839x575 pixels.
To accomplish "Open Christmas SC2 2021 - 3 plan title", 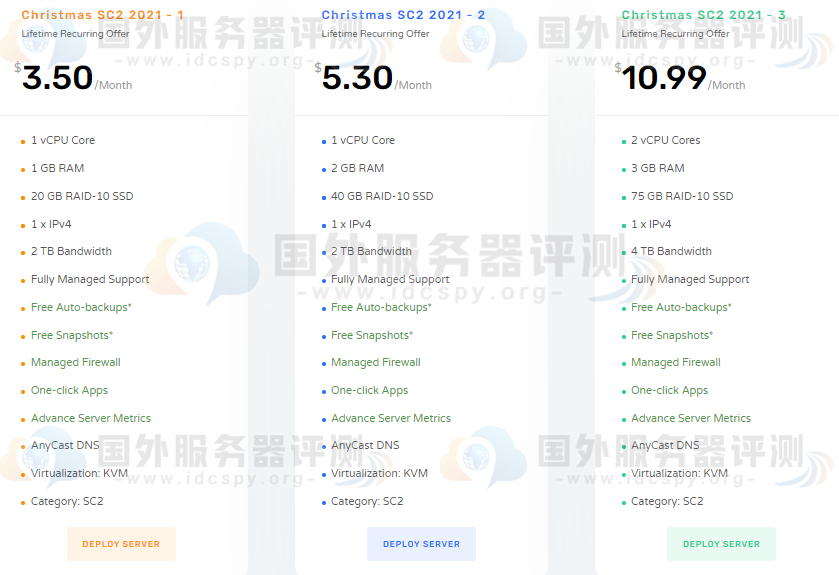I will coord(703,15).
